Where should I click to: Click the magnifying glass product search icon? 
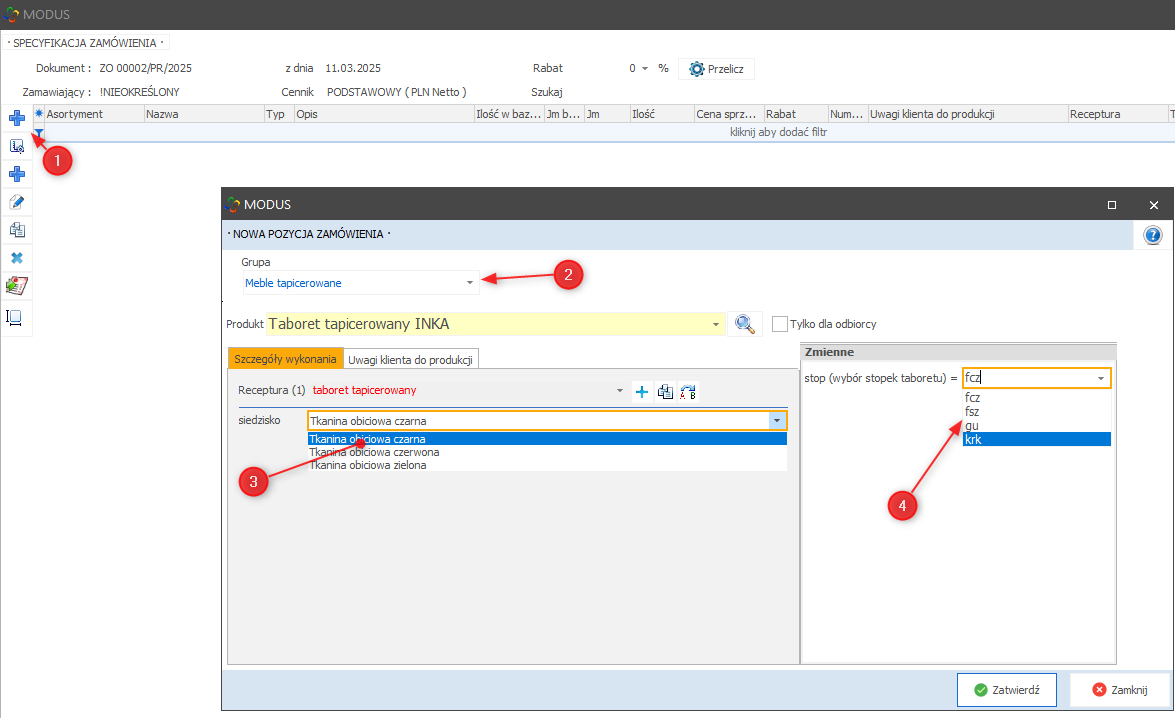pyautogui.click(x=744, y=324)
